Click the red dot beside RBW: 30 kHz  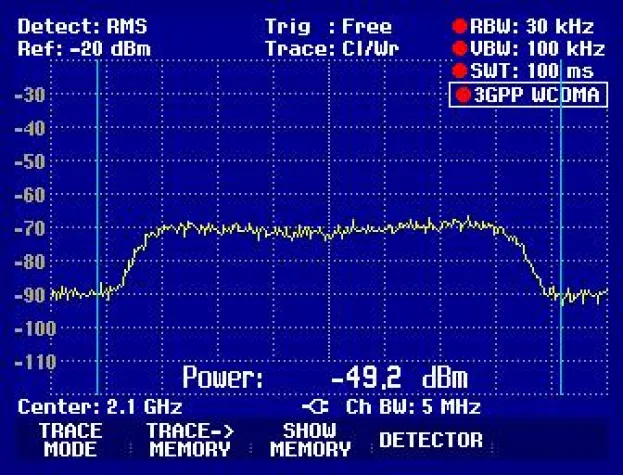pos(460,27)
